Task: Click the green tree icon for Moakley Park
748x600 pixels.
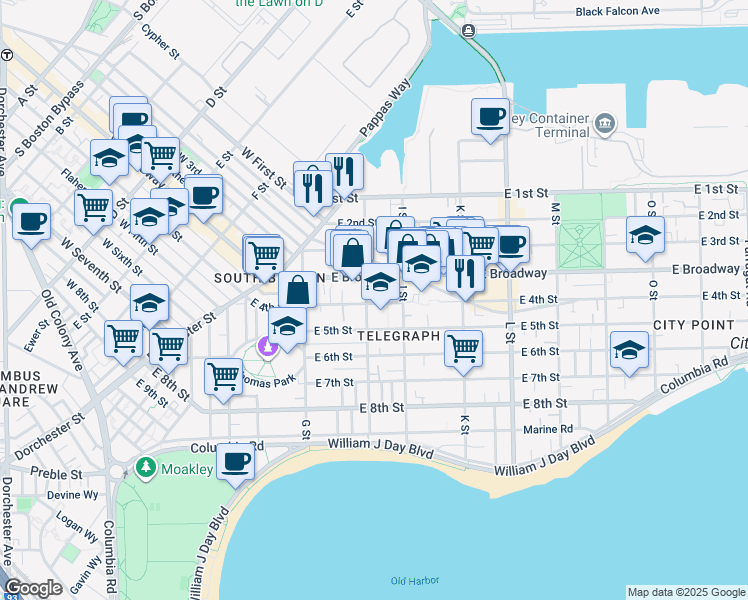Action: point(146,467)
